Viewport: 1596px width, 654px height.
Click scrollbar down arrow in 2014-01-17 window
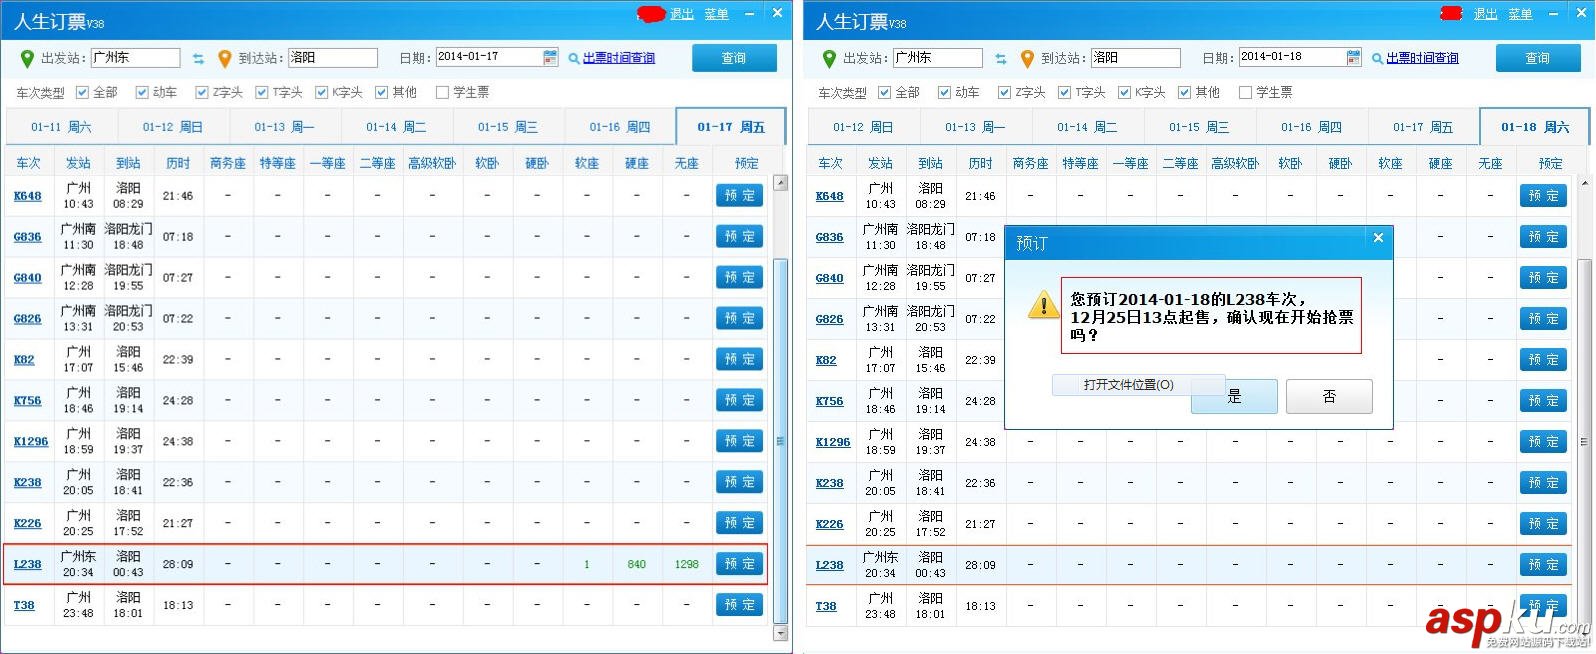coord(781,632)
